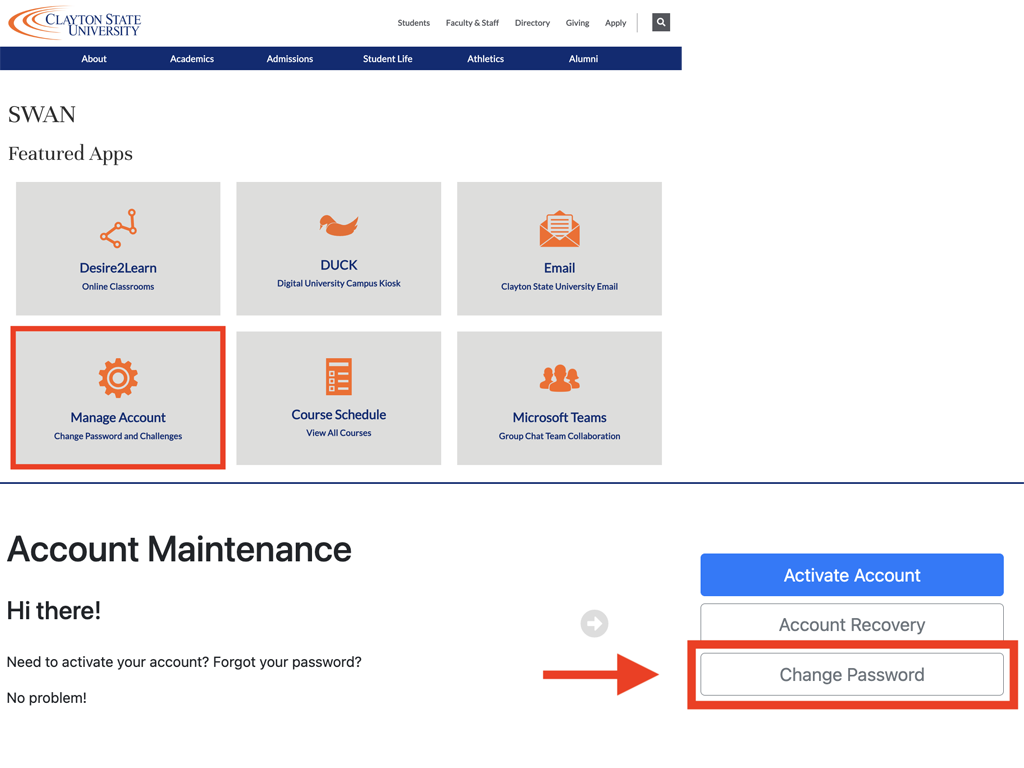Click the Manage Account gear icon
This screenshot has width=1024, height=768.
118,378
